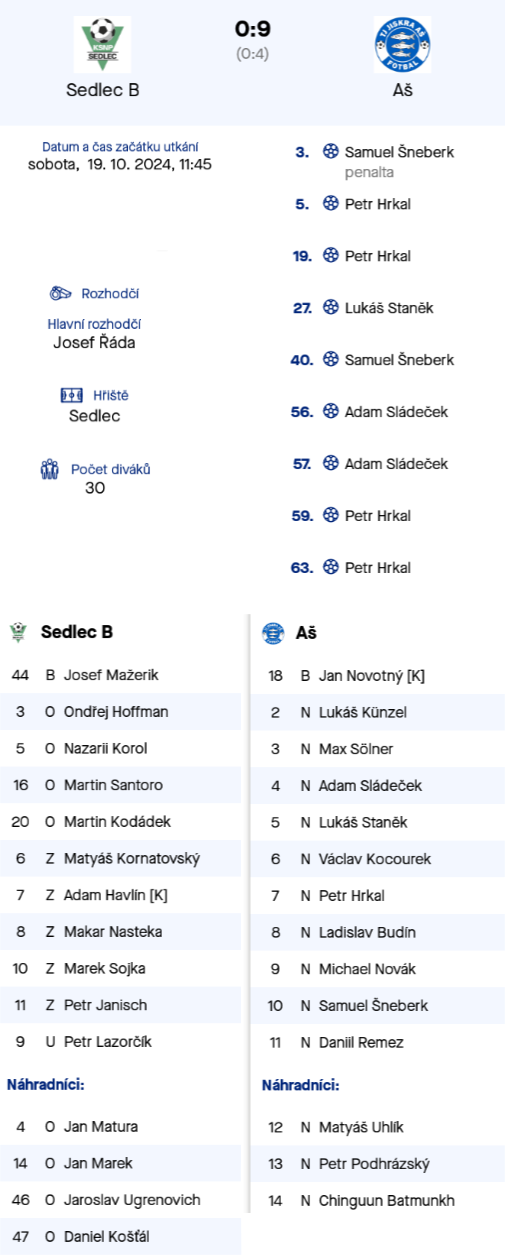The width and height of the screenshot is (505, 1258).
Task: Click the spectators icon beside Počet diváků
Action: [51, 468]
